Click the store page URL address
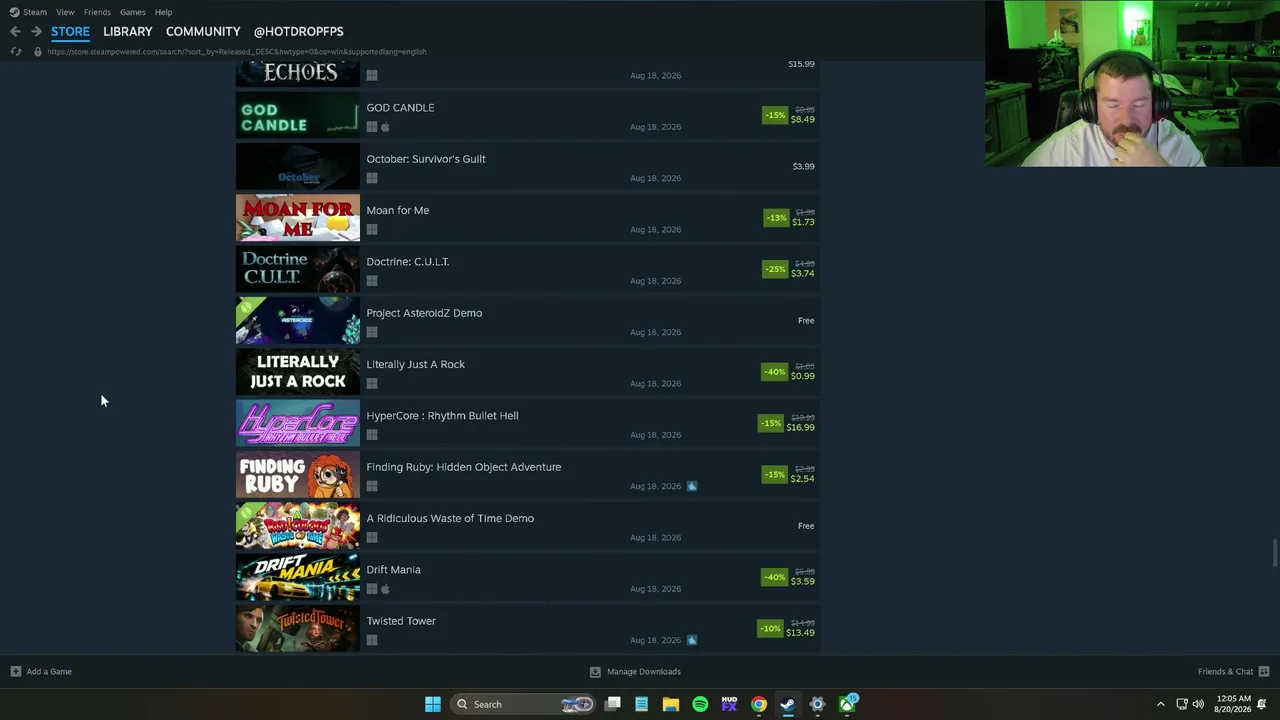The image size is (1280, 720). pyautogui.click(x=237, y=51)
